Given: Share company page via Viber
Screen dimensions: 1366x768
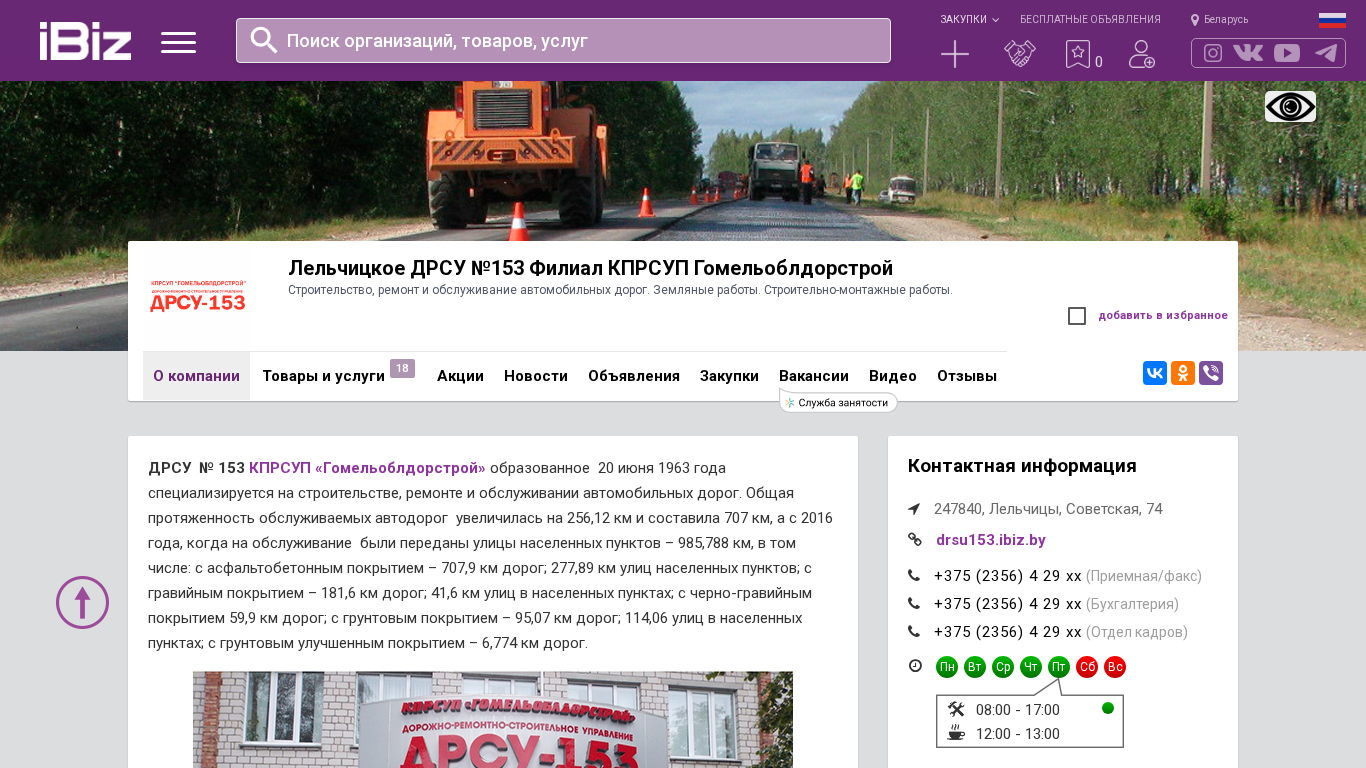Looking at the screenshot, I should [x=1211, y=373].
